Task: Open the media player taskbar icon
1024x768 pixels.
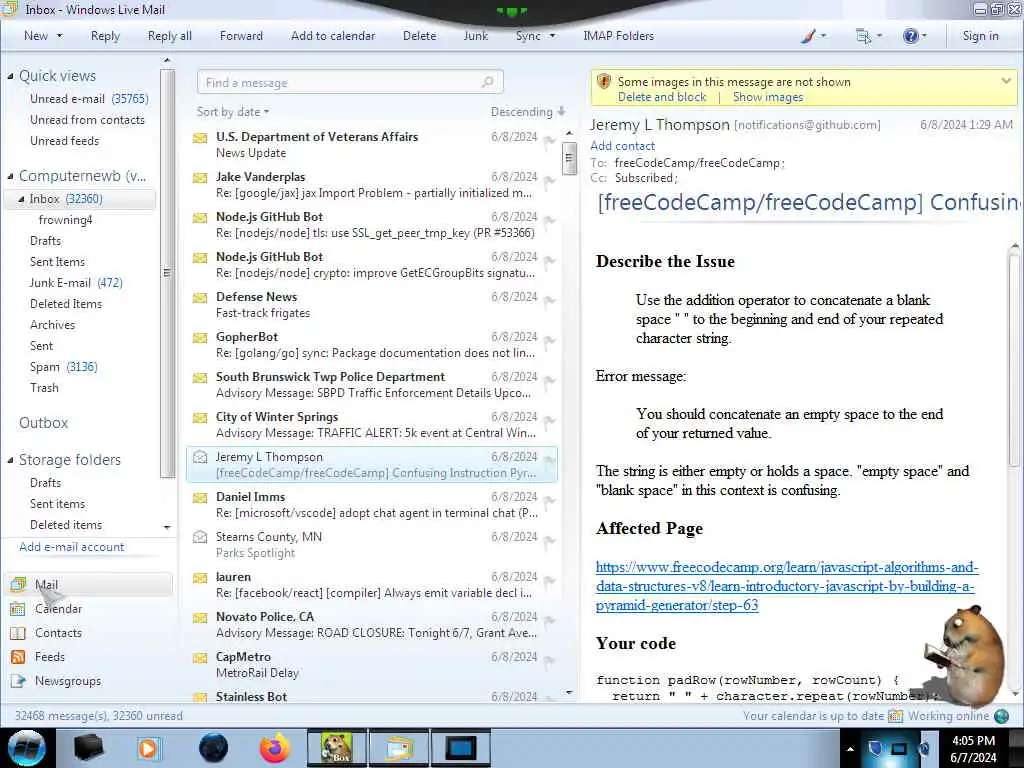Action: click(148, 748)
